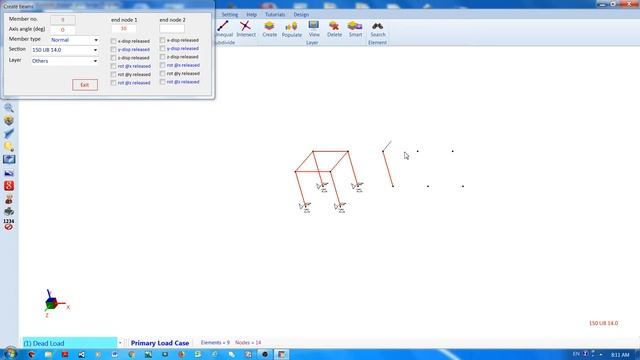Click the magnifier zoom icon in left sidebar
The height and width of the screenshot is (360, 640).
click(x=9, y=108)
